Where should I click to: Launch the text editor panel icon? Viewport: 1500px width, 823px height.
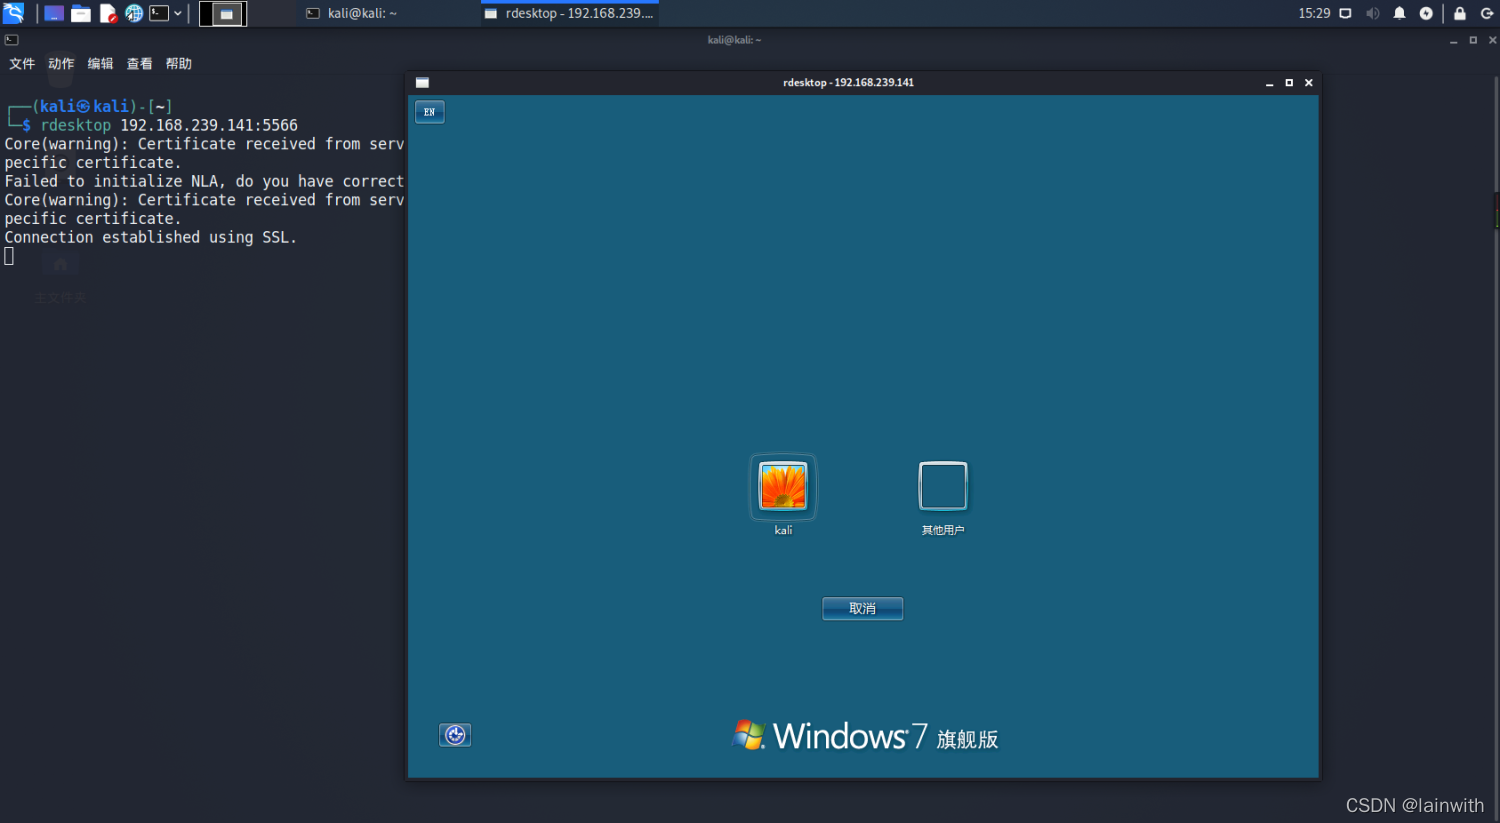coord(108,14)
